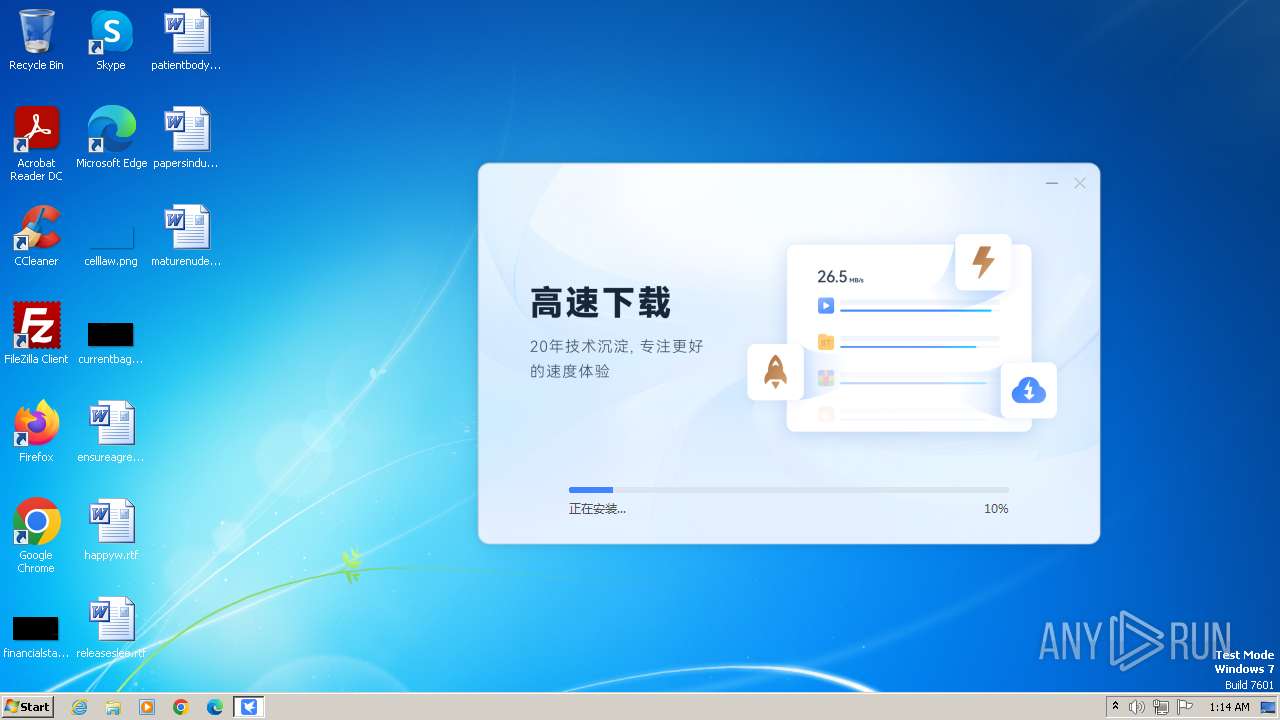Open Windows Explorer folder in the taskbar
Screen dimensions: 1280x720
(x=113, y=707)
